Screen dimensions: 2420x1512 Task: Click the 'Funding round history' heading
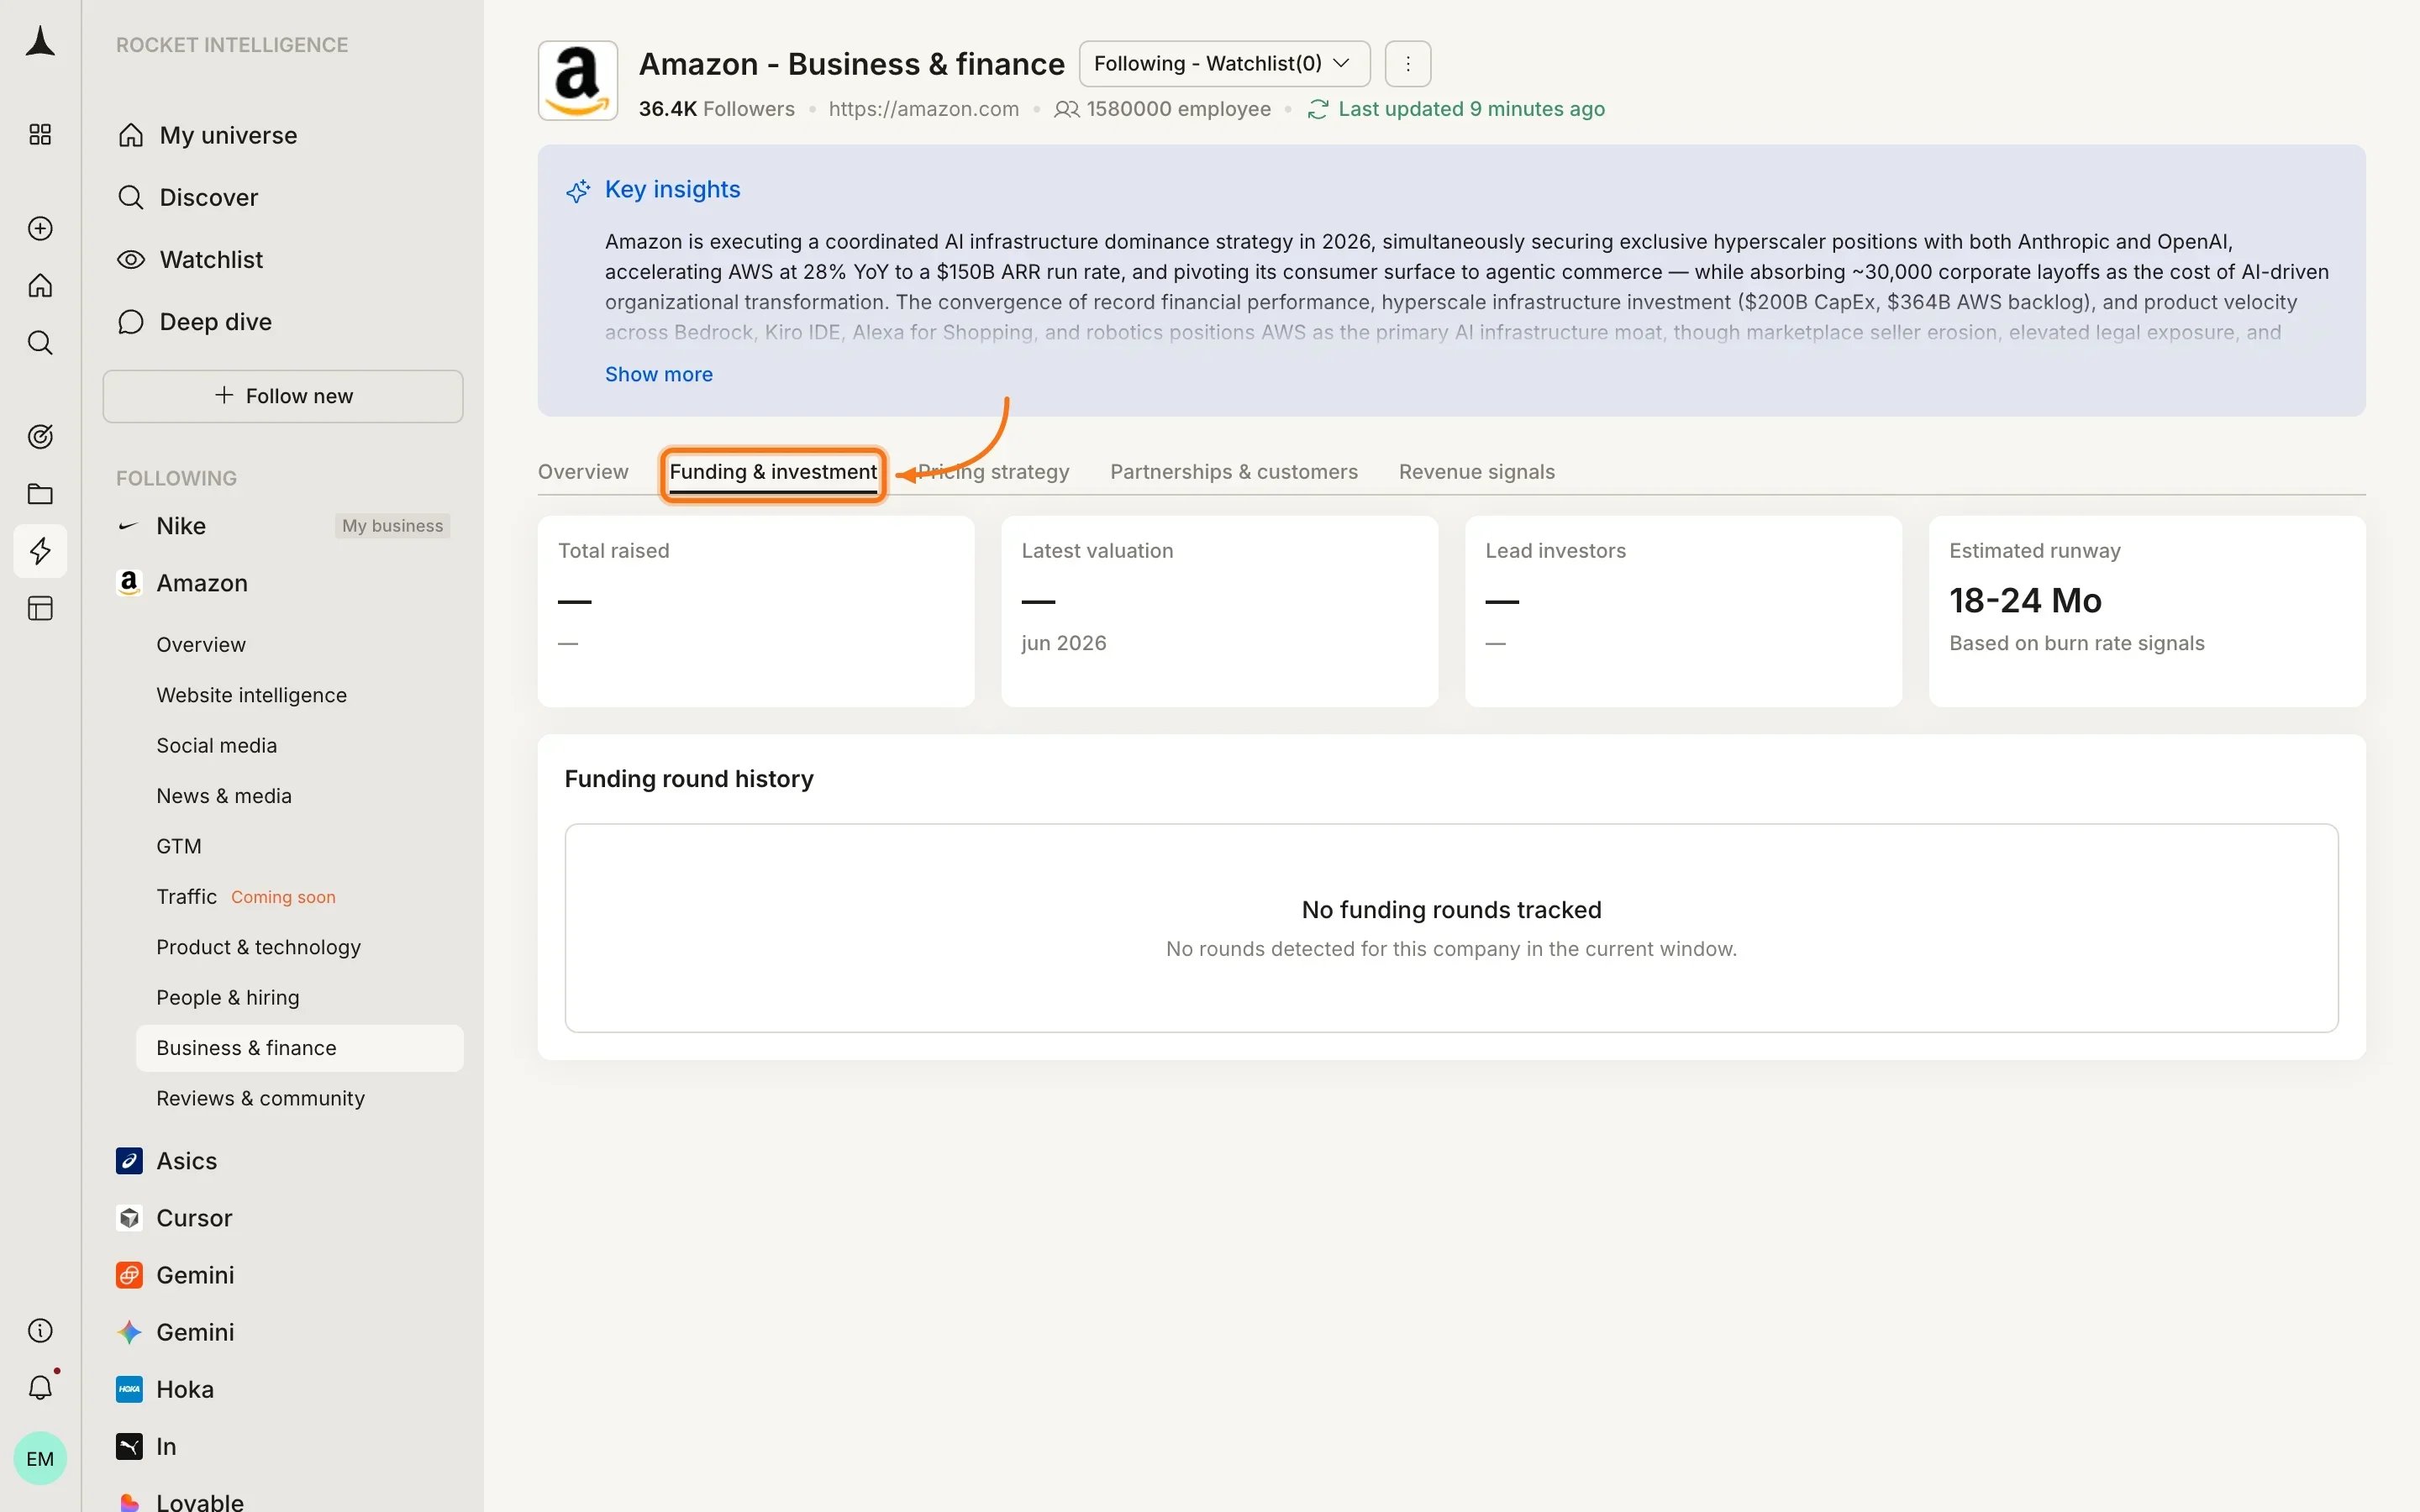coord(689,779)
